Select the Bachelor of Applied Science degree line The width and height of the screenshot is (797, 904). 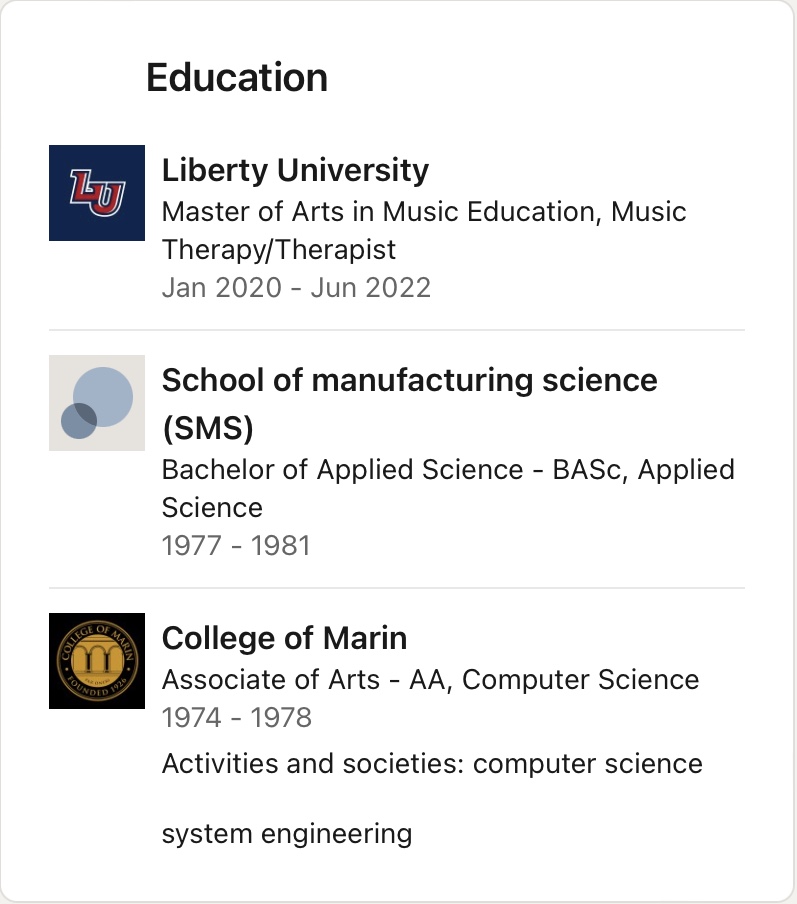[x=448, y=469]
